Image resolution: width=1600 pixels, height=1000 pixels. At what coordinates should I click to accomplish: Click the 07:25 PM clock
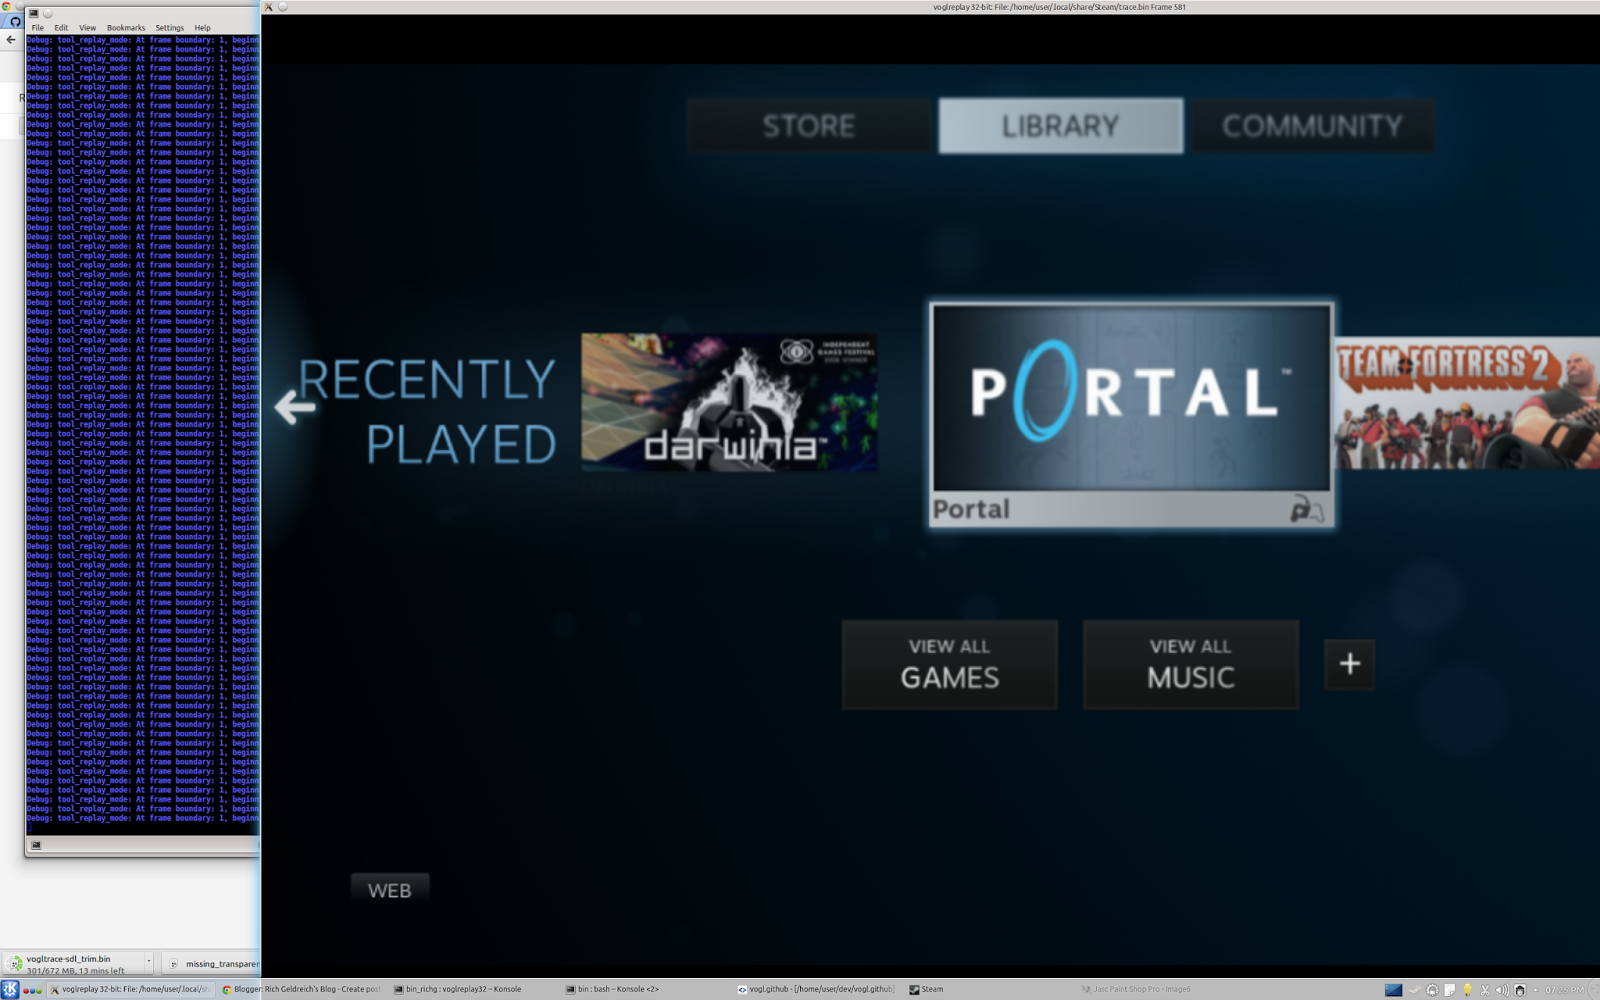click(1564, 990)
